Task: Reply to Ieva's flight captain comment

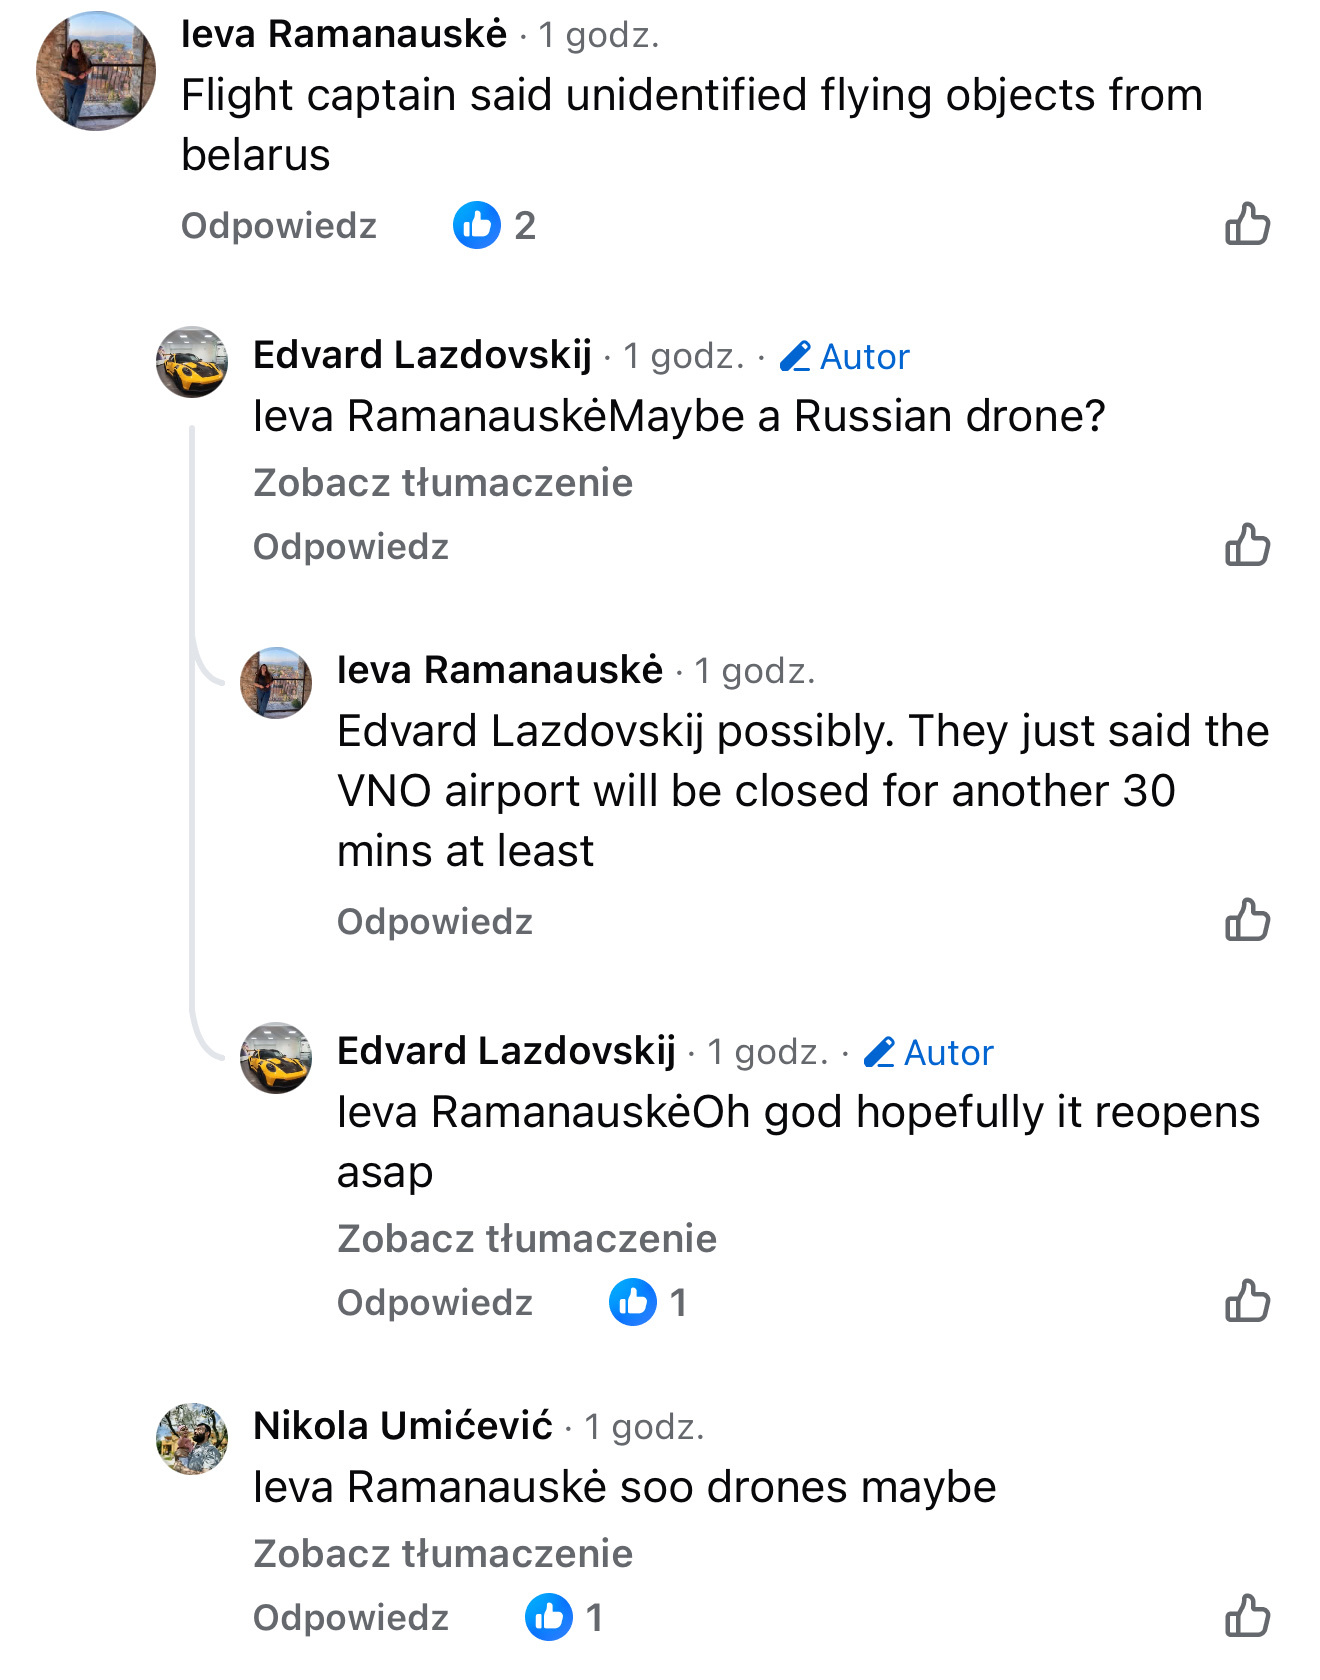Action: click(279, 226)
